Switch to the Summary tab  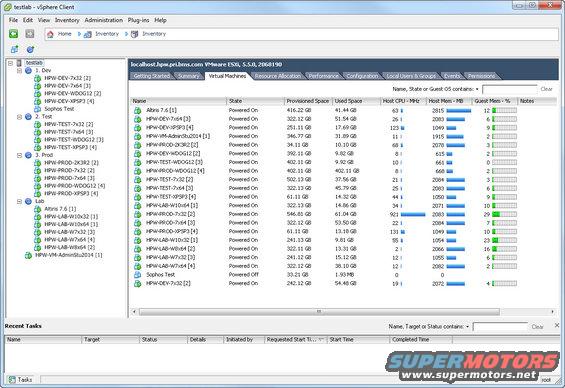tap(188, 76)
